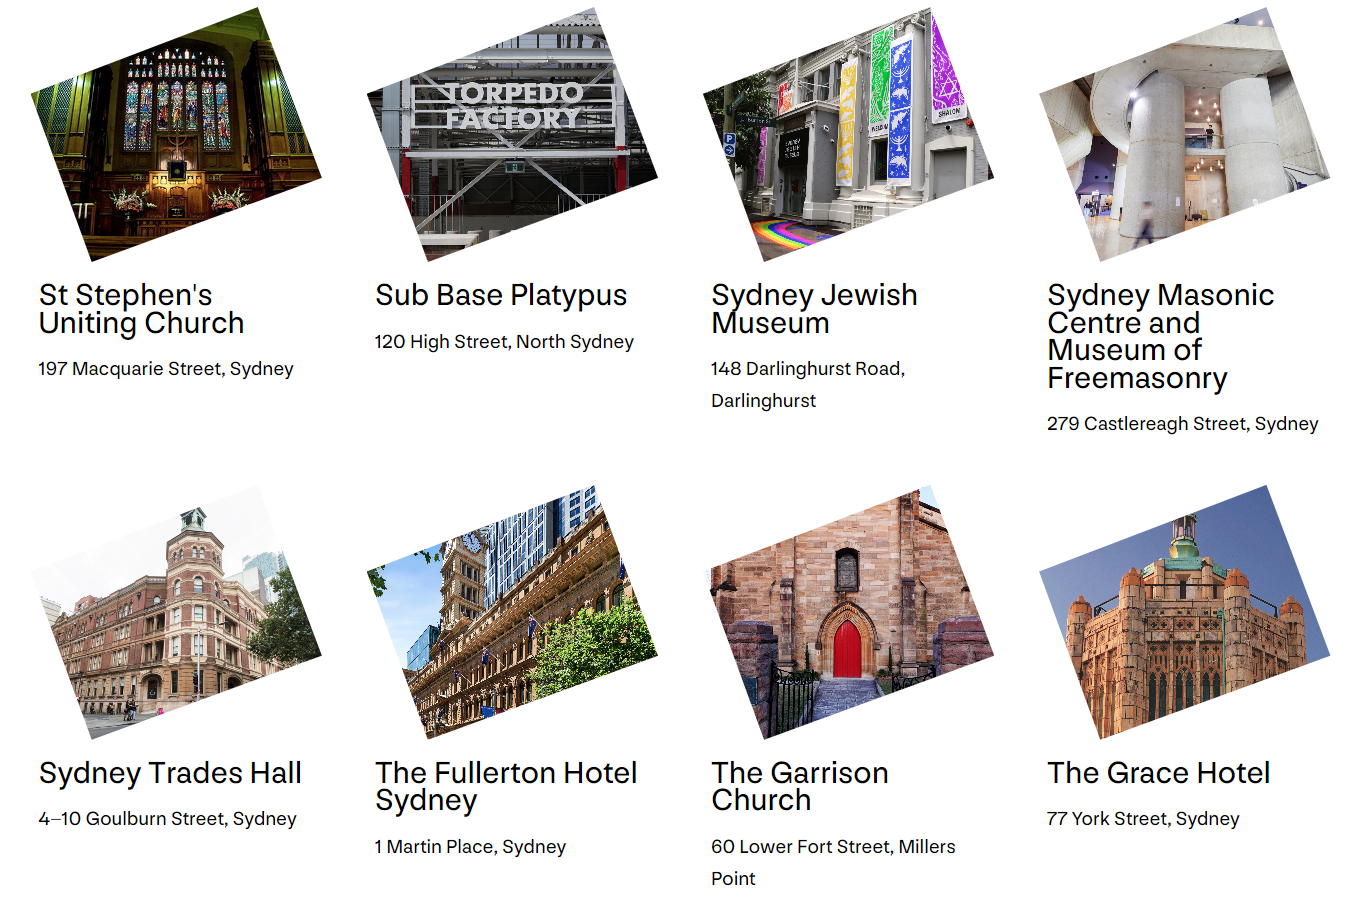Click the Sub Base Platypus title
The height and width of the screenshot is (899, 1361).
[501, 296]
